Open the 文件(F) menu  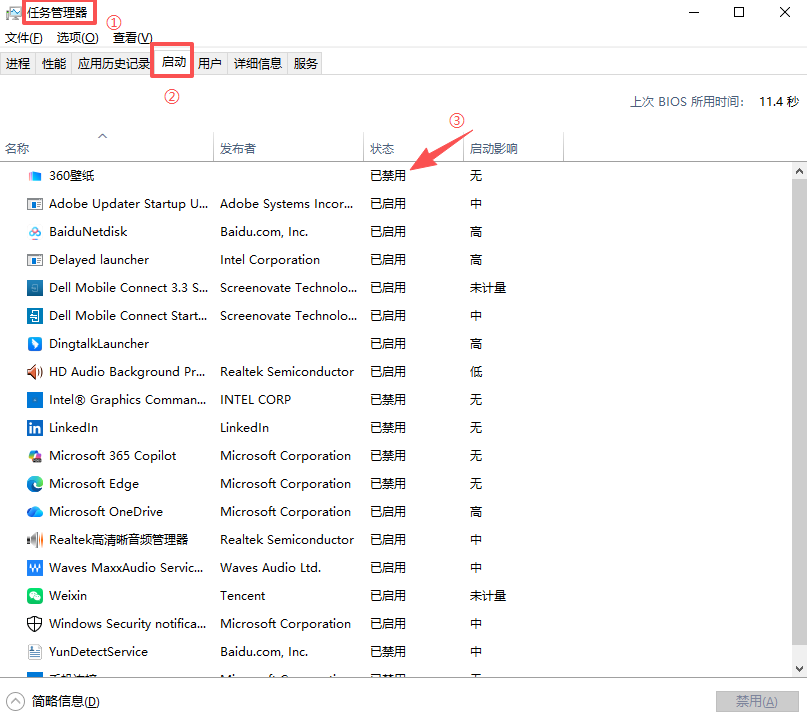24,38
